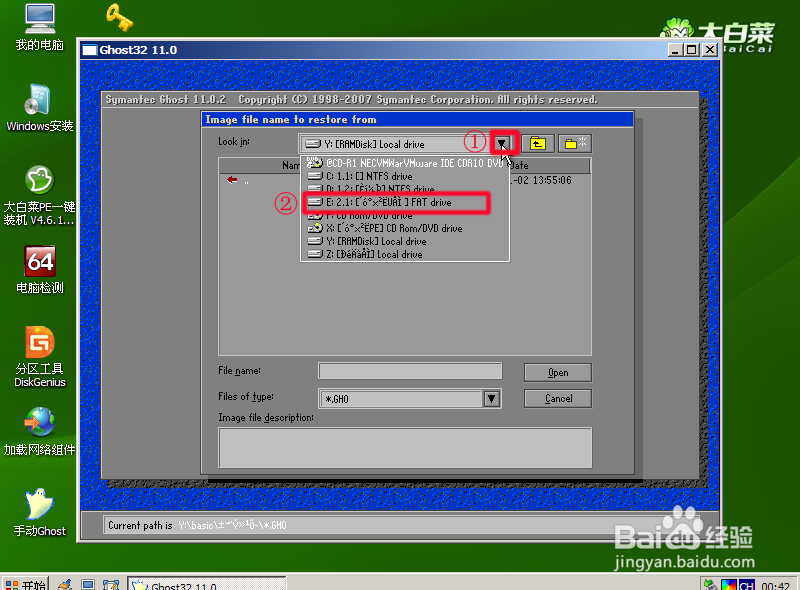Open the 加载网络组件 globe icon
800x590 pixels.
(40, 431)
